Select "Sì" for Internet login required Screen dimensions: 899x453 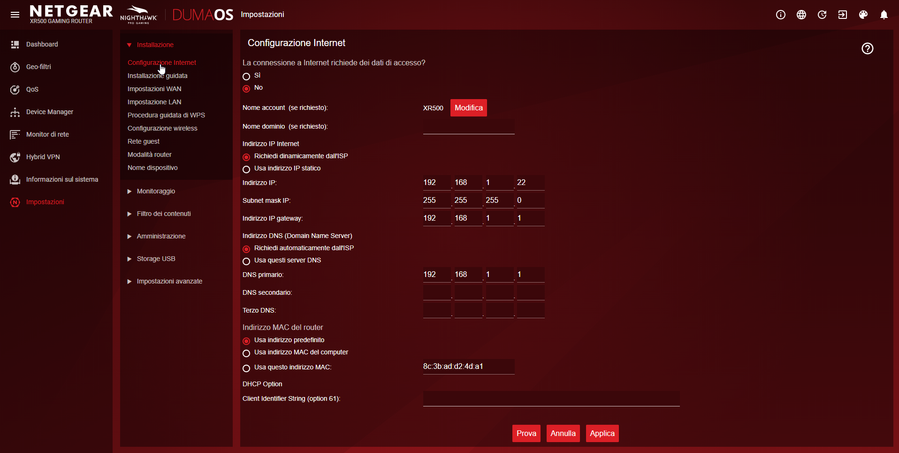coord(247,76)
